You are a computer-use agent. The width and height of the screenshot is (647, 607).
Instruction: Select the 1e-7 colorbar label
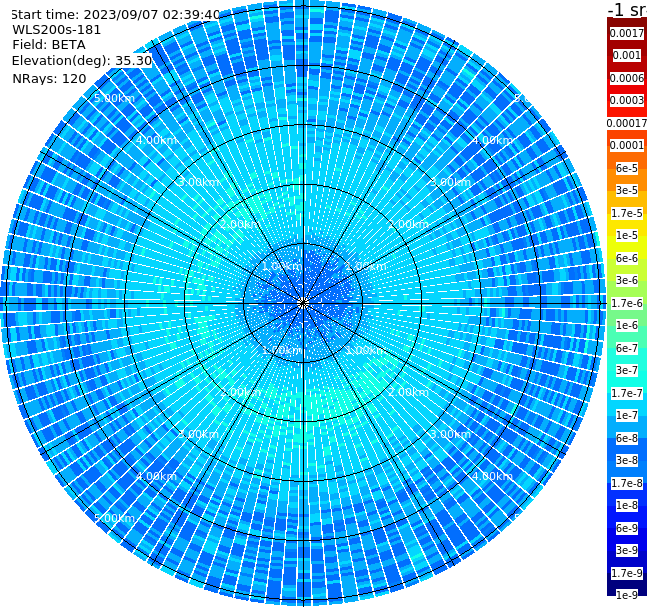627,415
